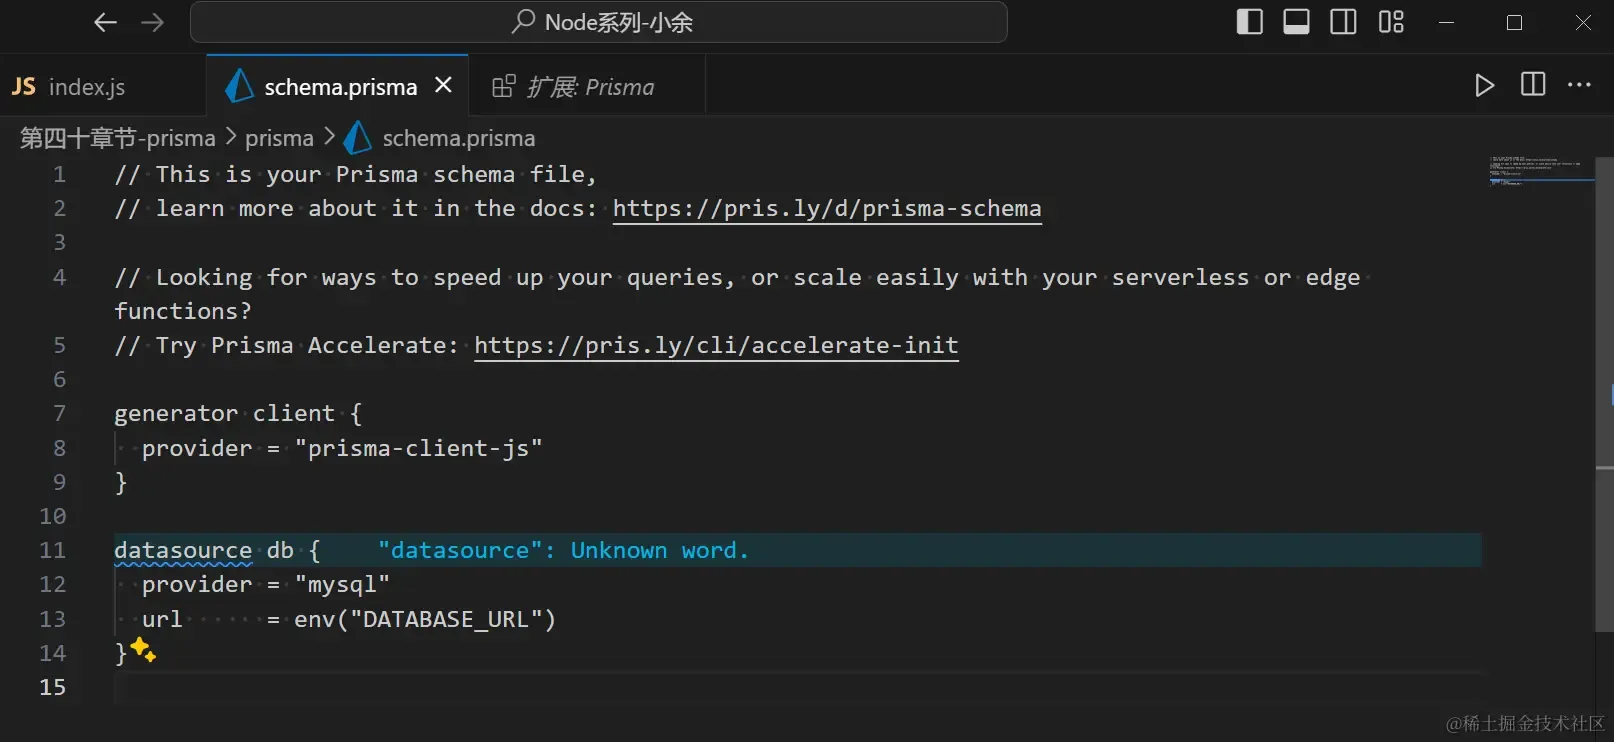Click the Prisma icon on schema.prisma tab
This screenshot has width=1614, height=742.
click(239, 86)
